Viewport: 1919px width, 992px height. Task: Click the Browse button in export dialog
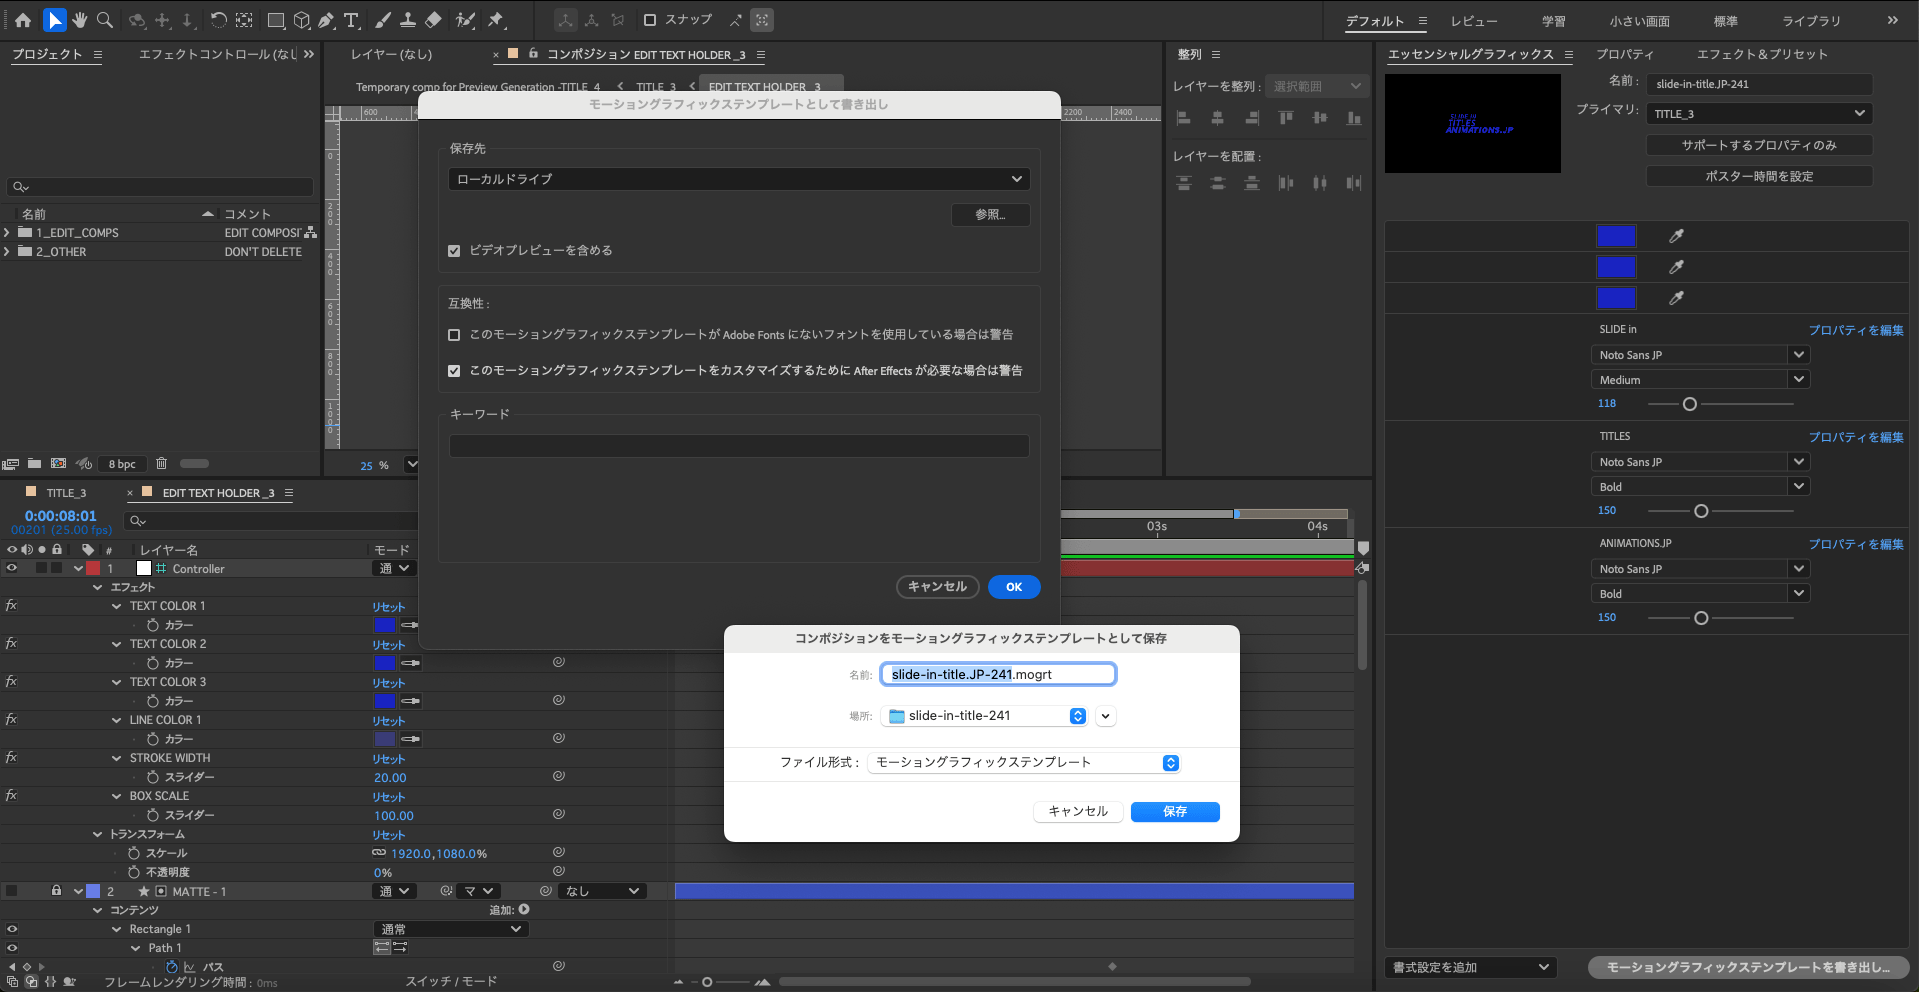coord(989,215)
